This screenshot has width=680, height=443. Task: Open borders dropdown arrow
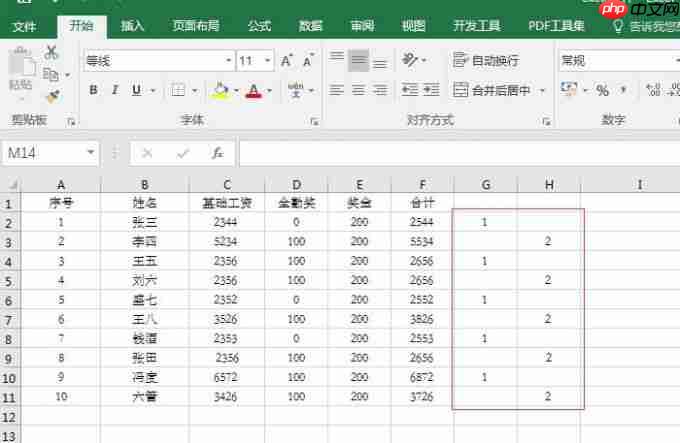[x=195, y=91]
